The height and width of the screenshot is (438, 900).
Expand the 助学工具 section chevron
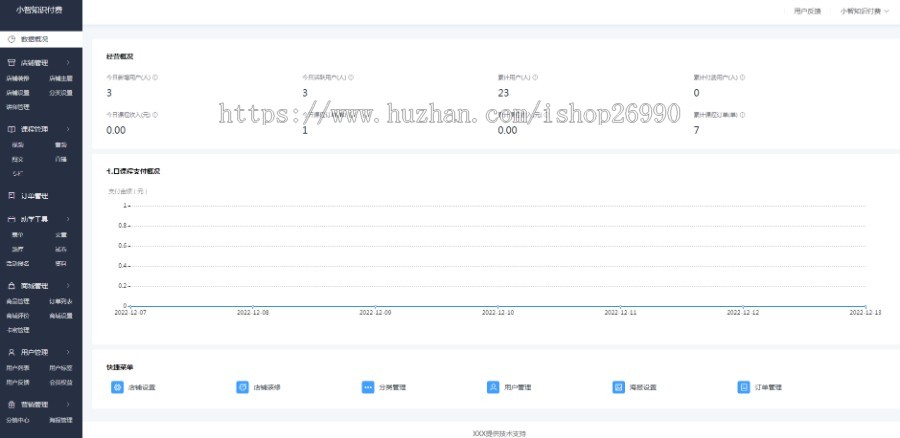click(x=68, y=219)
